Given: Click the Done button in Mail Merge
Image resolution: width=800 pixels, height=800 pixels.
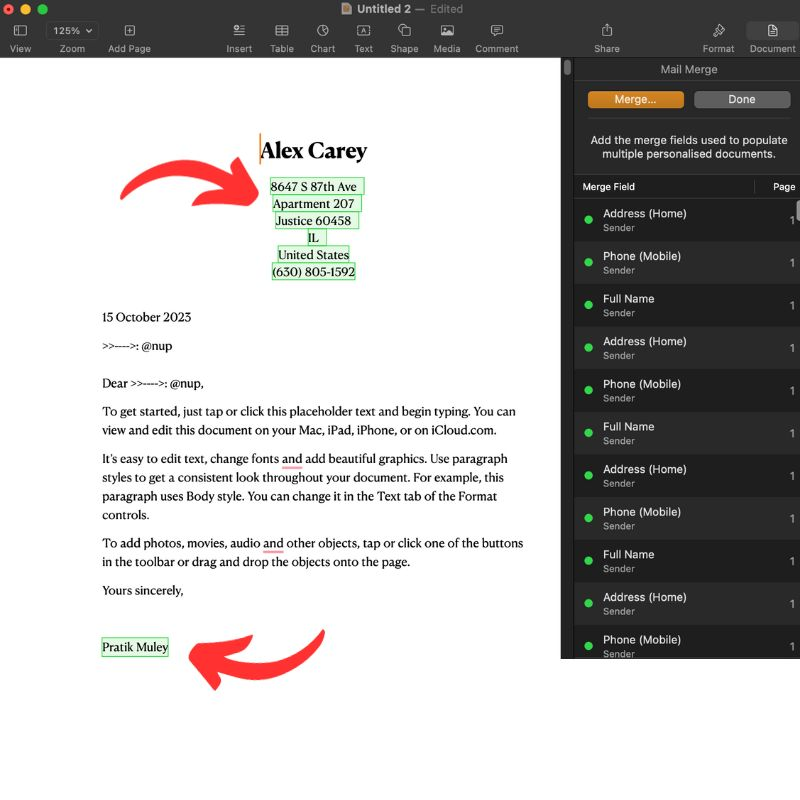Looking at the screenshot, I should (742, 99).
